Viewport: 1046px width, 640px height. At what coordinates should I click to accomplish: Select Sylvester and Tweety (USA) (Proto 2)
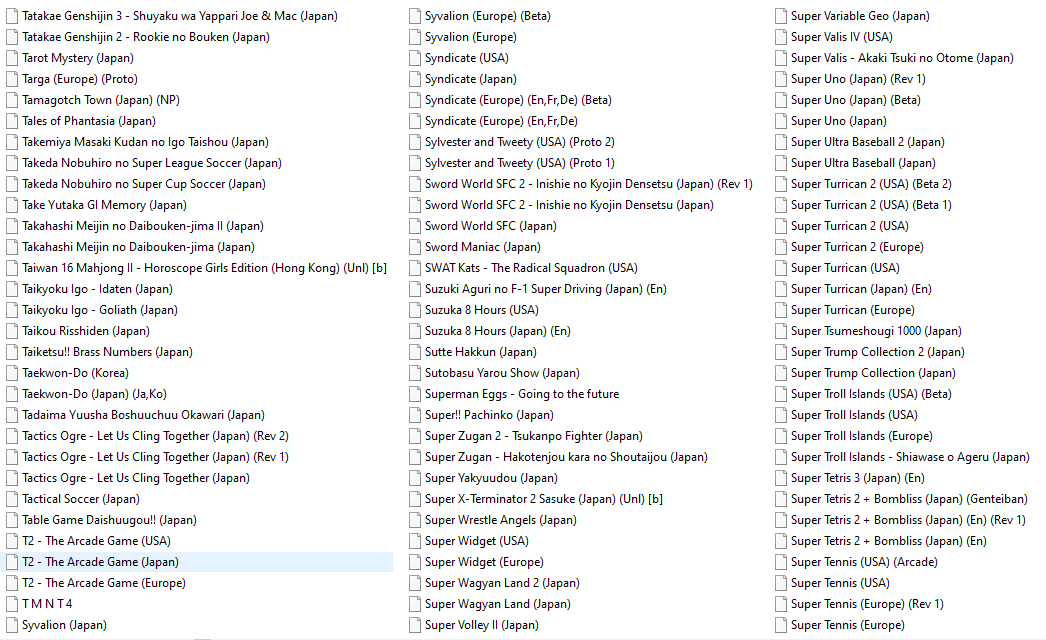click(520, 142)
